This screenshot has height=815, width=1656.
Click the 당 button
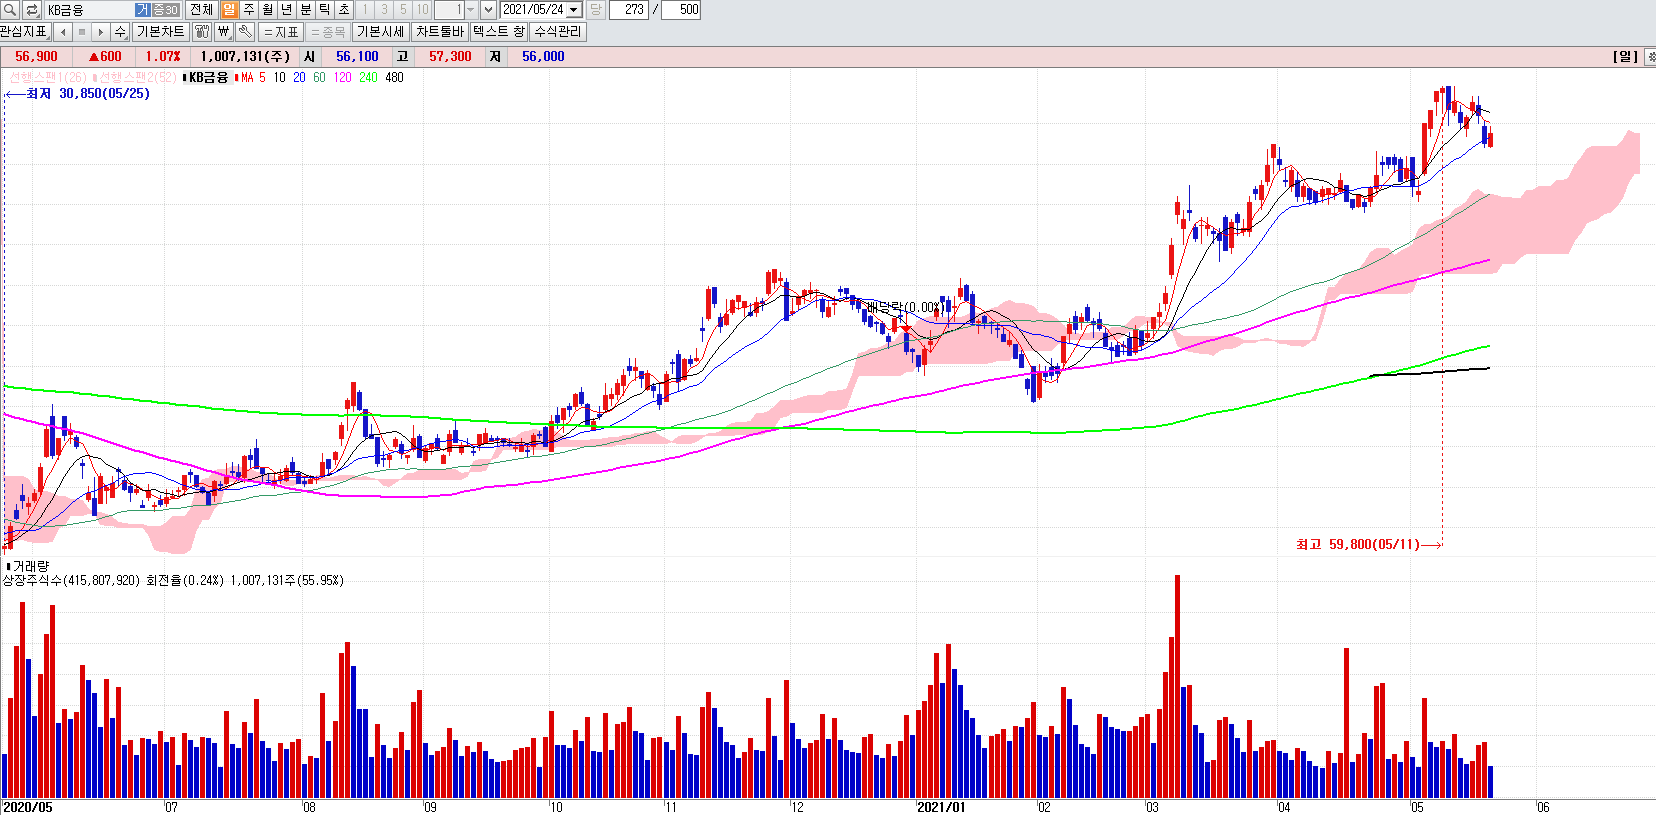coord(595,10)
